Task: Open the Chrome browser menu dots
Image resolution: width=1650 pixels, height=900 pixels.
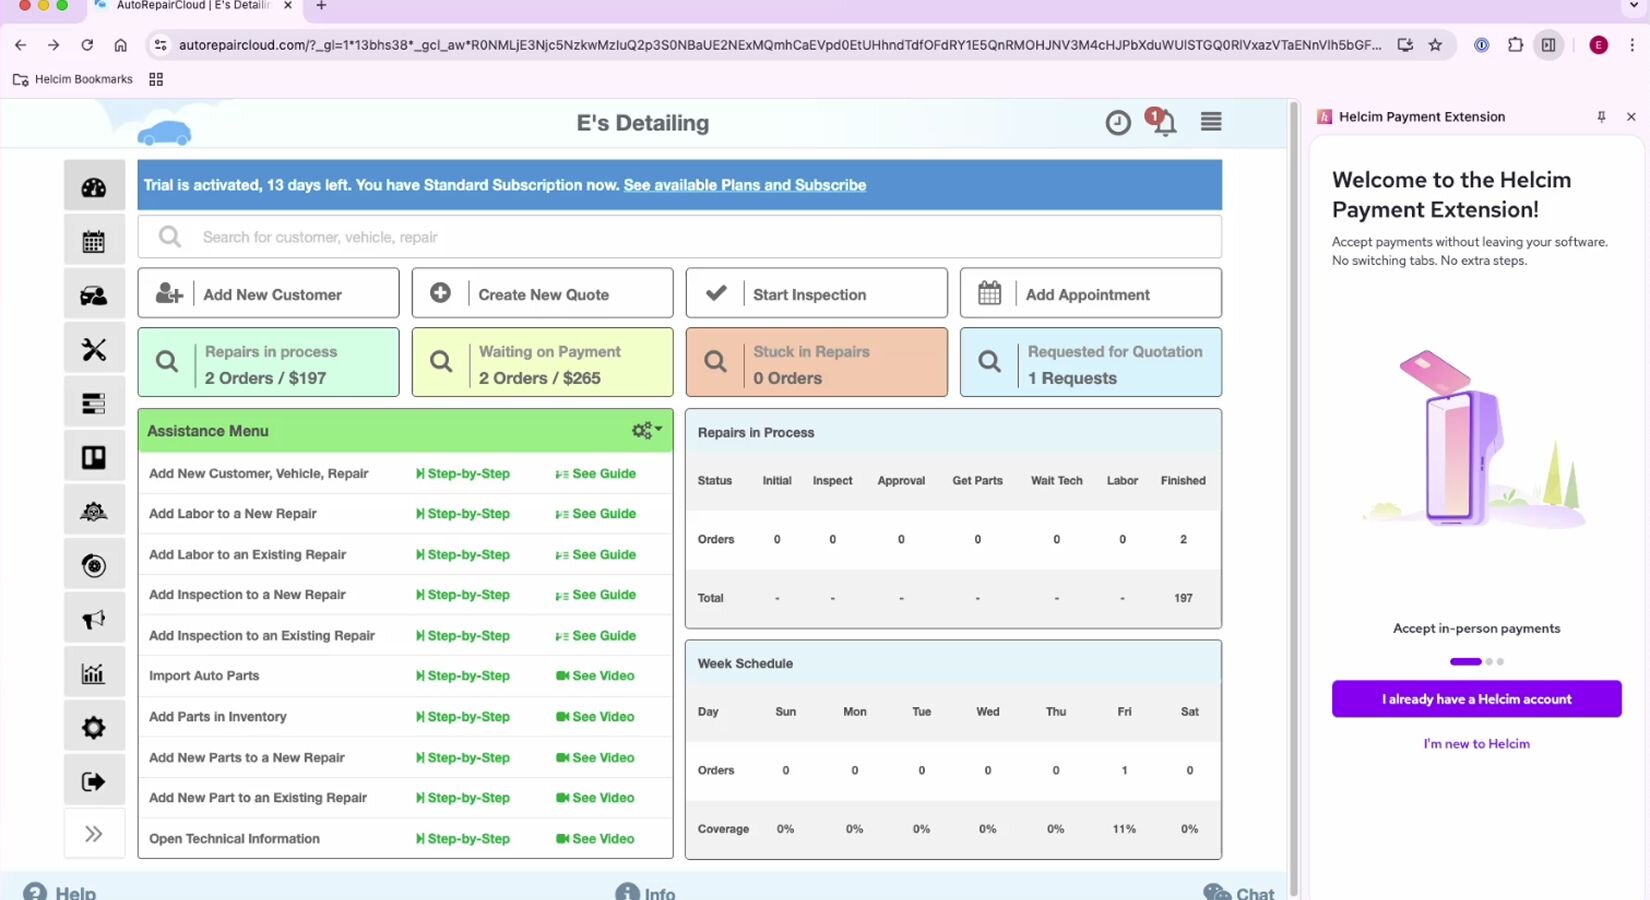Action: click(1632, 45)
